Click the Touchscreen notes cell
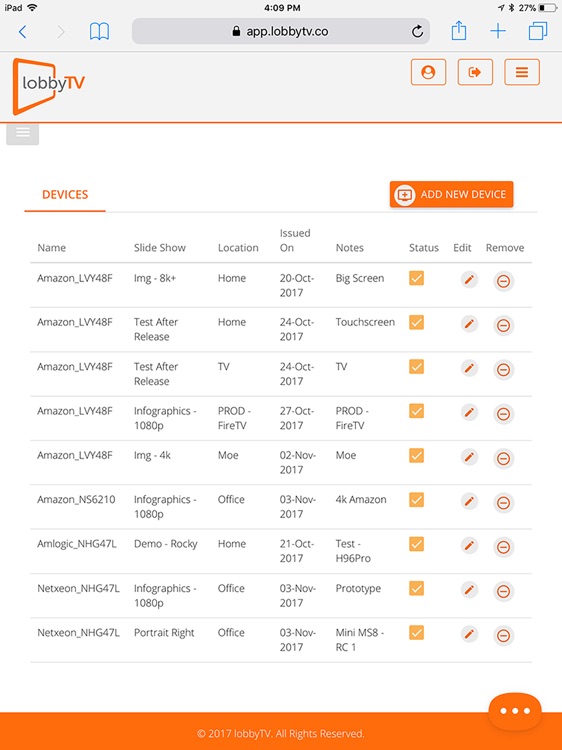The height and width of the screenshot is (750, 562). click(365, 322)
